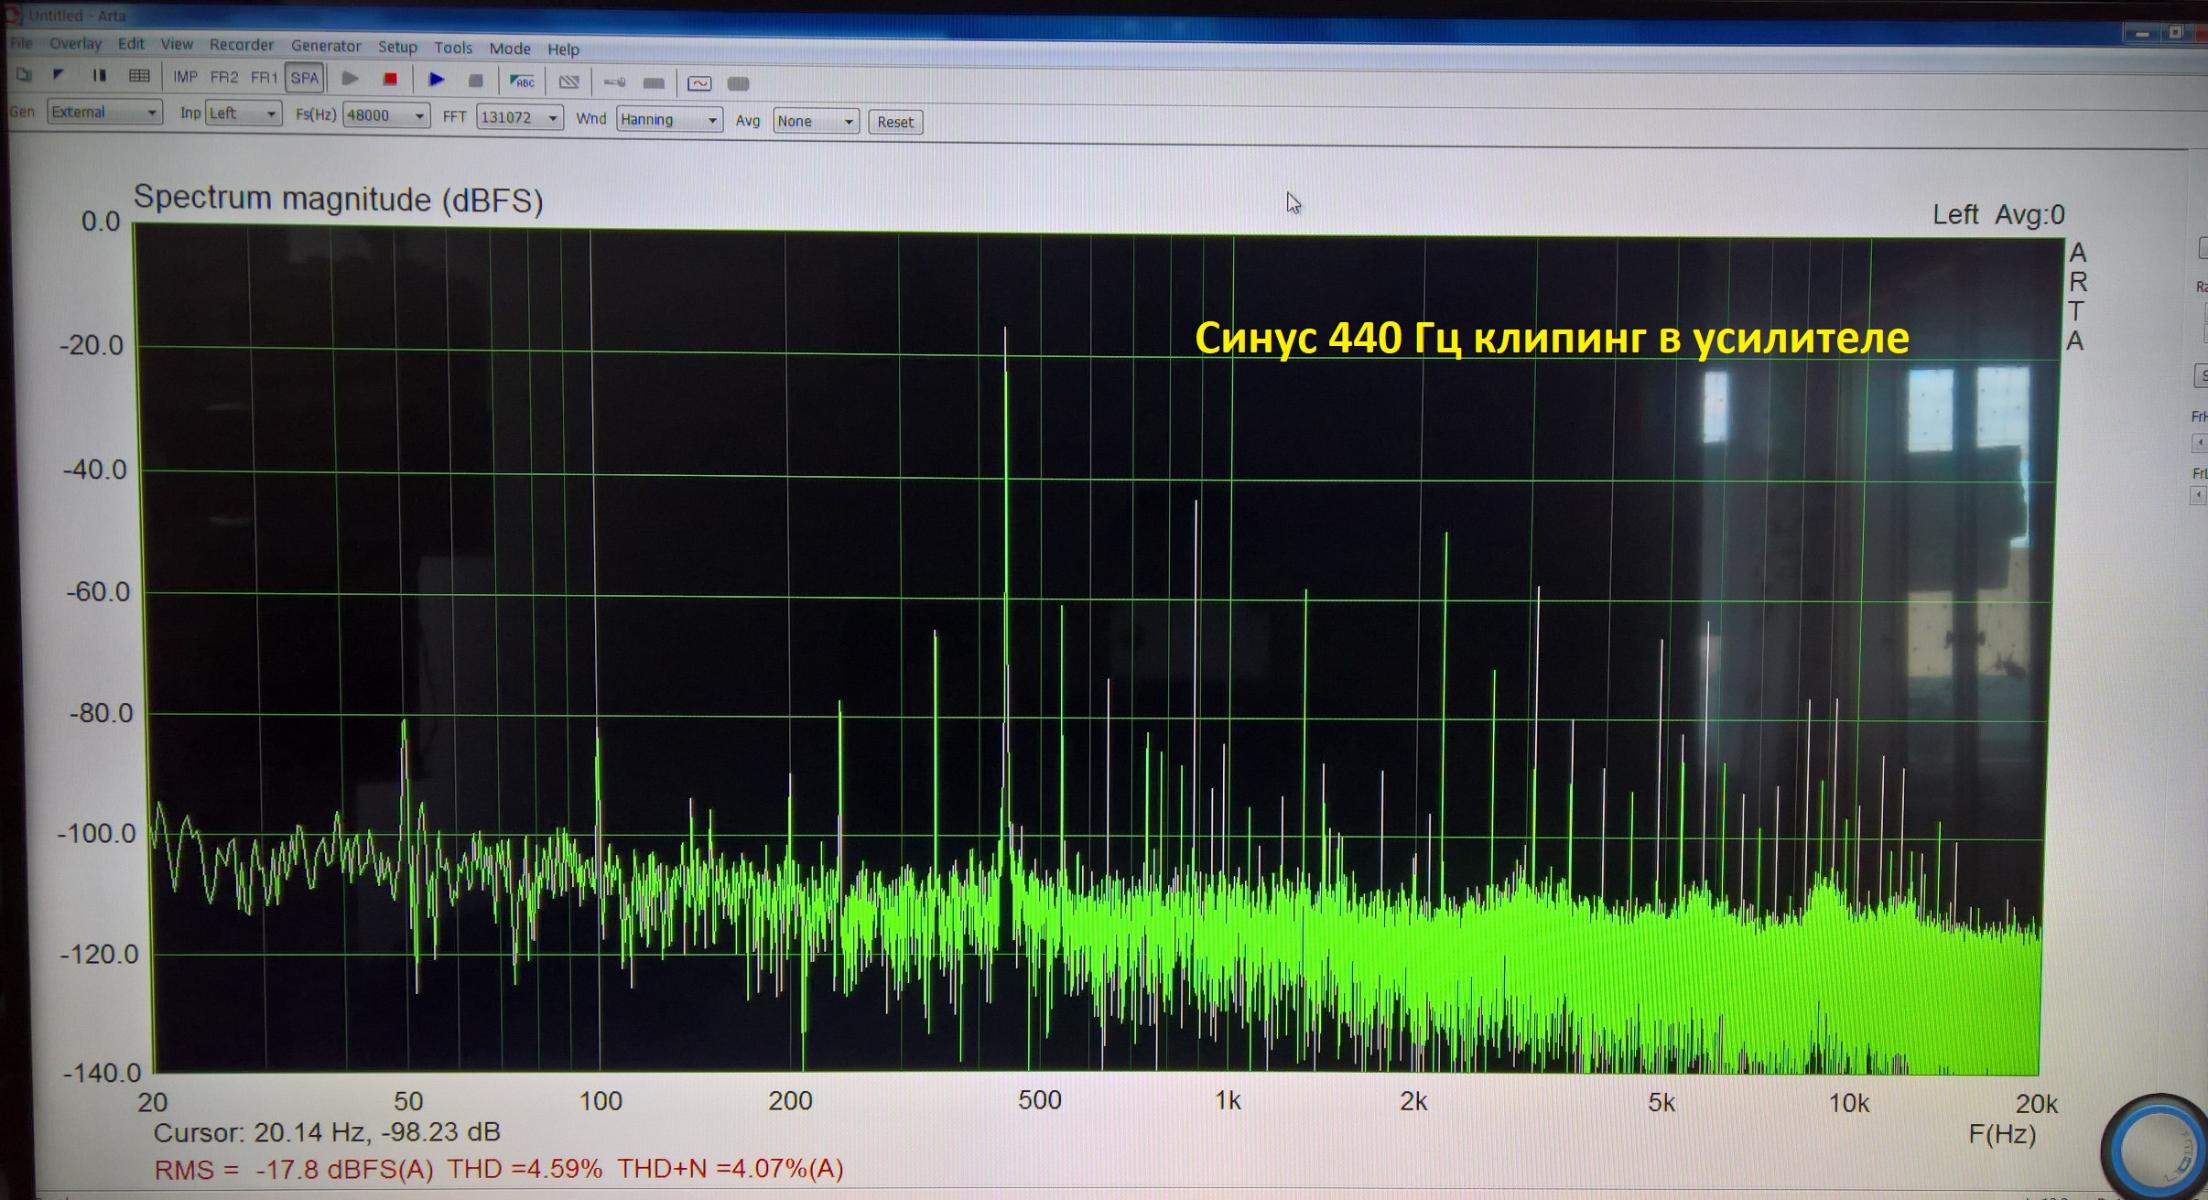Click the red stop recording icon
The height and width of the screenshot is (1200, 2208).
click(390, 79)
